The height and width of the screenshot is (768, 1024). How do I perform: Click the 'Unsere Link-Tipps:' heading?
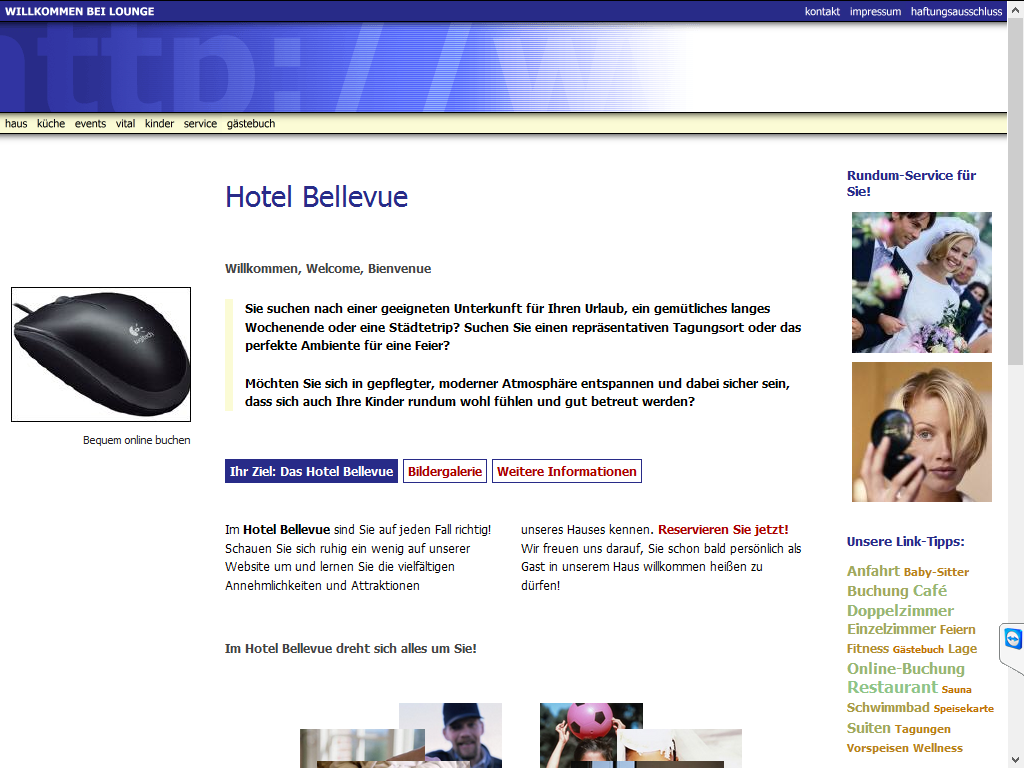tap(906, 541)
